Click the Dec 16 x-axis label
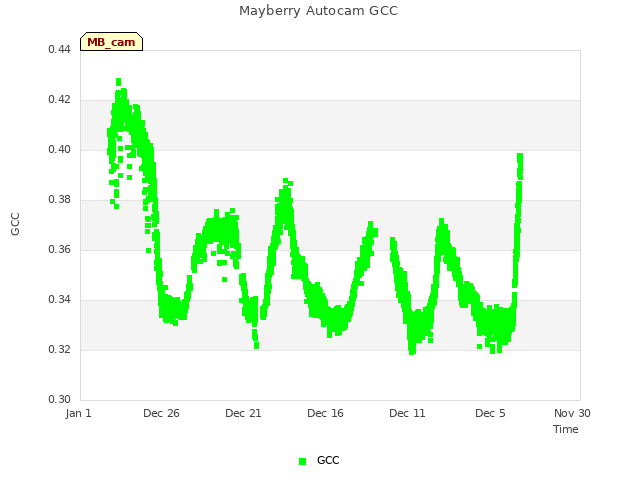Screen dimensions: 640x480 tap(325, 413)
